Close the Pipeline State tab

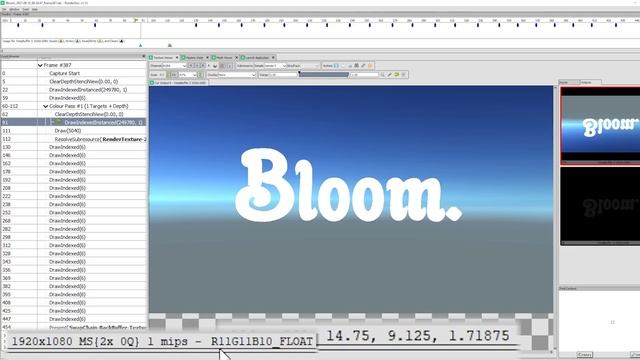click(207, 58)
